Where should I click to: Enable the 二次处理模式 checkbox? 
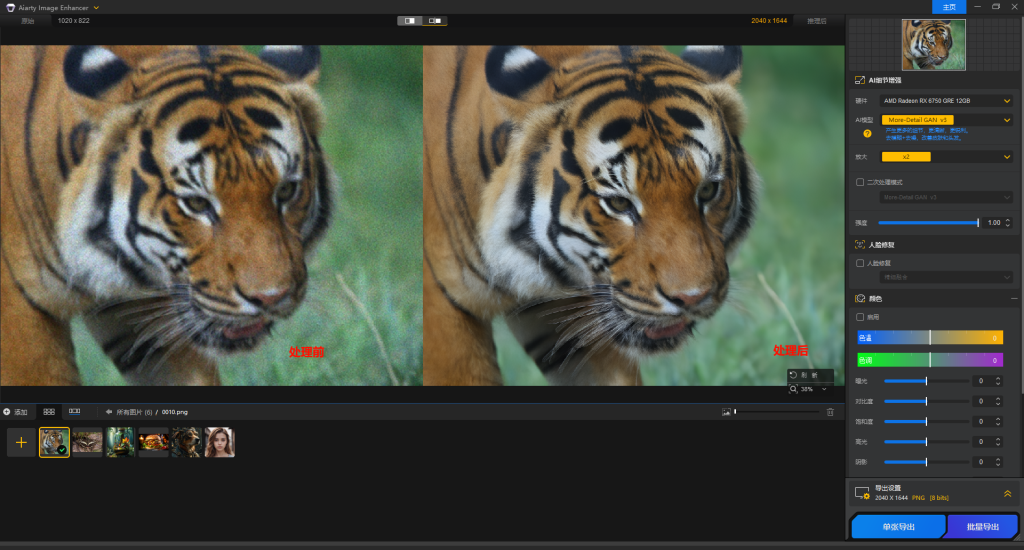click(860, 182)
